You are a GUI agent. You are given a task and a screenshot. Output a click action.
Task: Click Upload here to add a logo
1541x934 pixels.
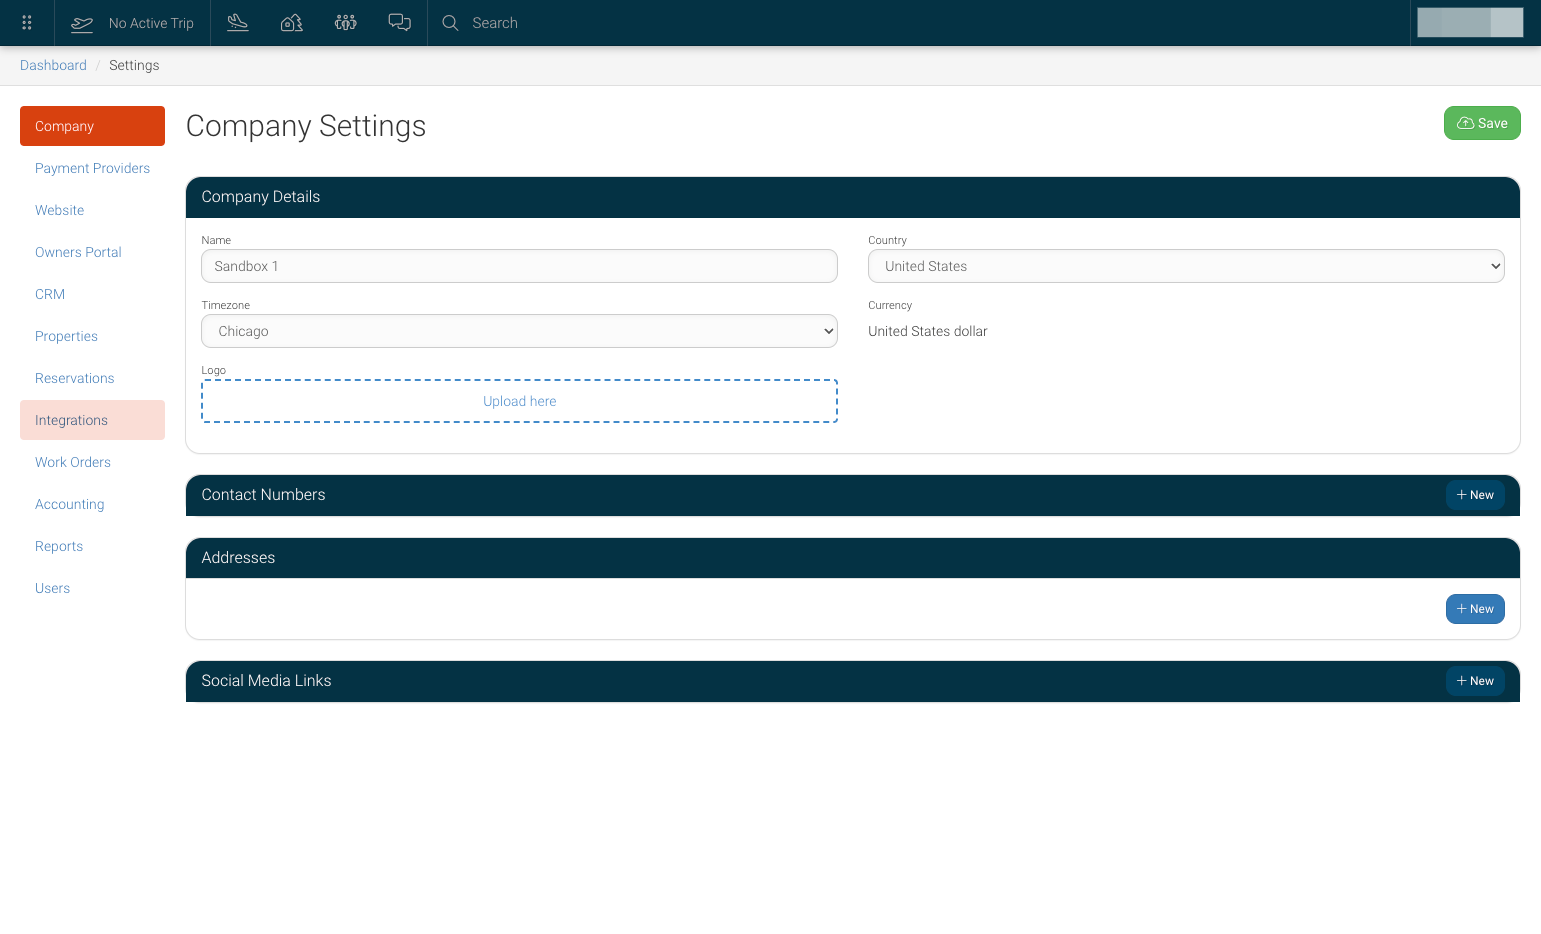(519, 401)
